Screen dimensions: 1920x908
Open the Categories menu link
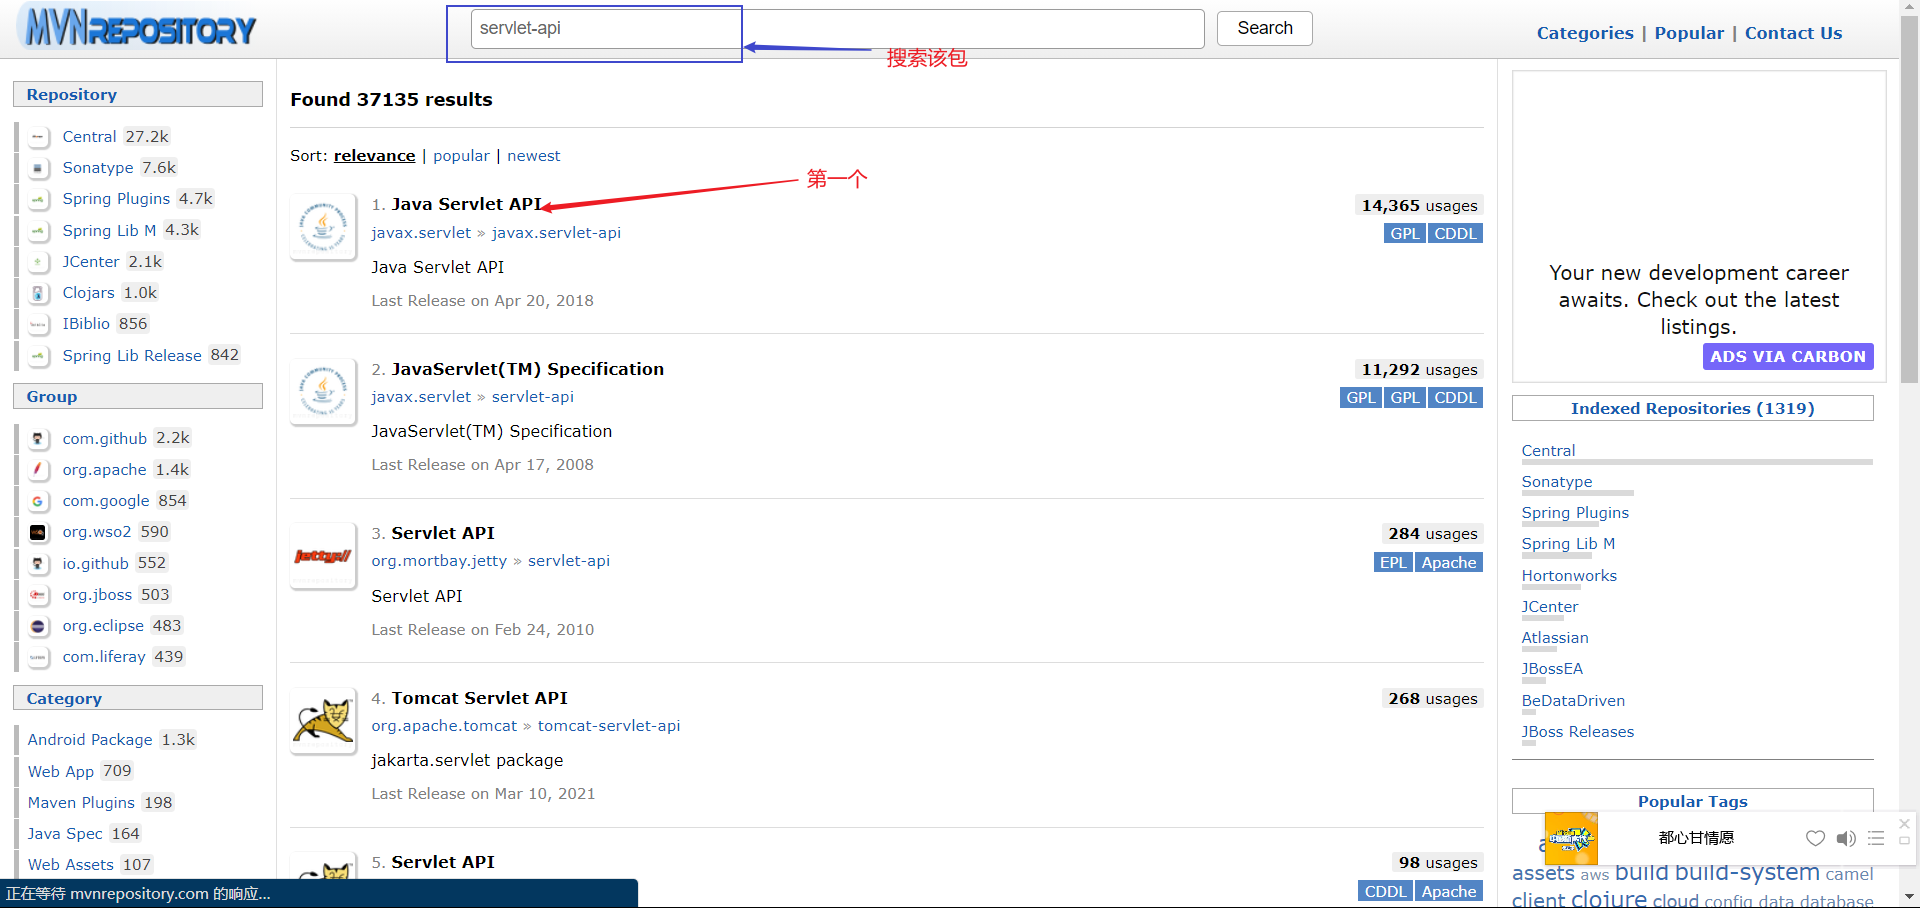click(x=1585, y=33)
